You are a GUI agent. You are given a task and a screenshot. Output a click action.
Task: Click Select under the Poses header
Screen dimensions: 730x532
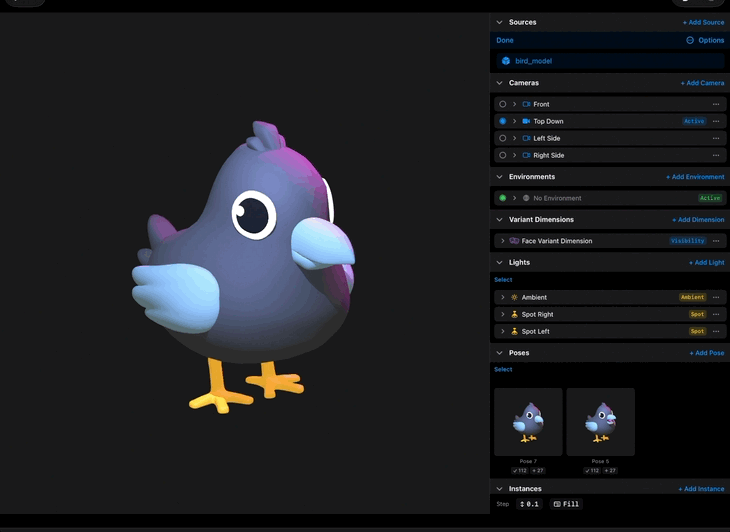click(503, 370)
